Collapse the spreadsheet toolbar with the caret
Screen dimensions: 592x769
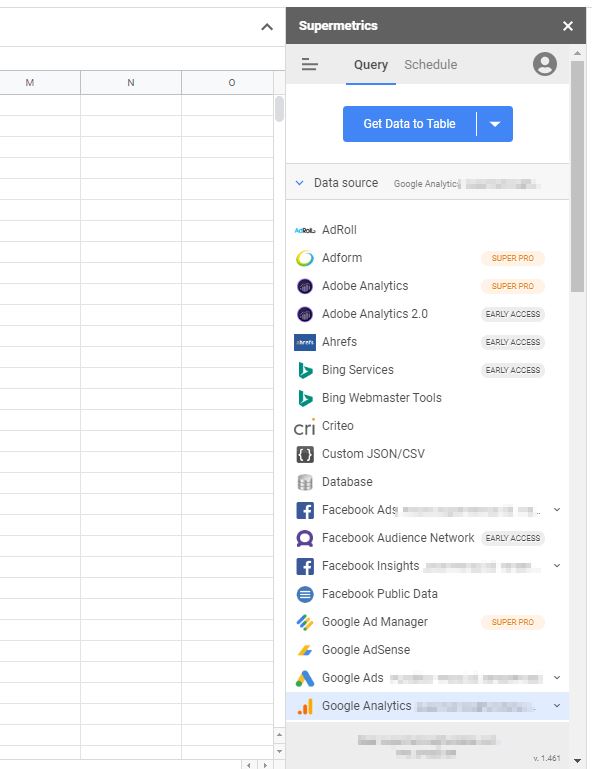click(267, 27)
